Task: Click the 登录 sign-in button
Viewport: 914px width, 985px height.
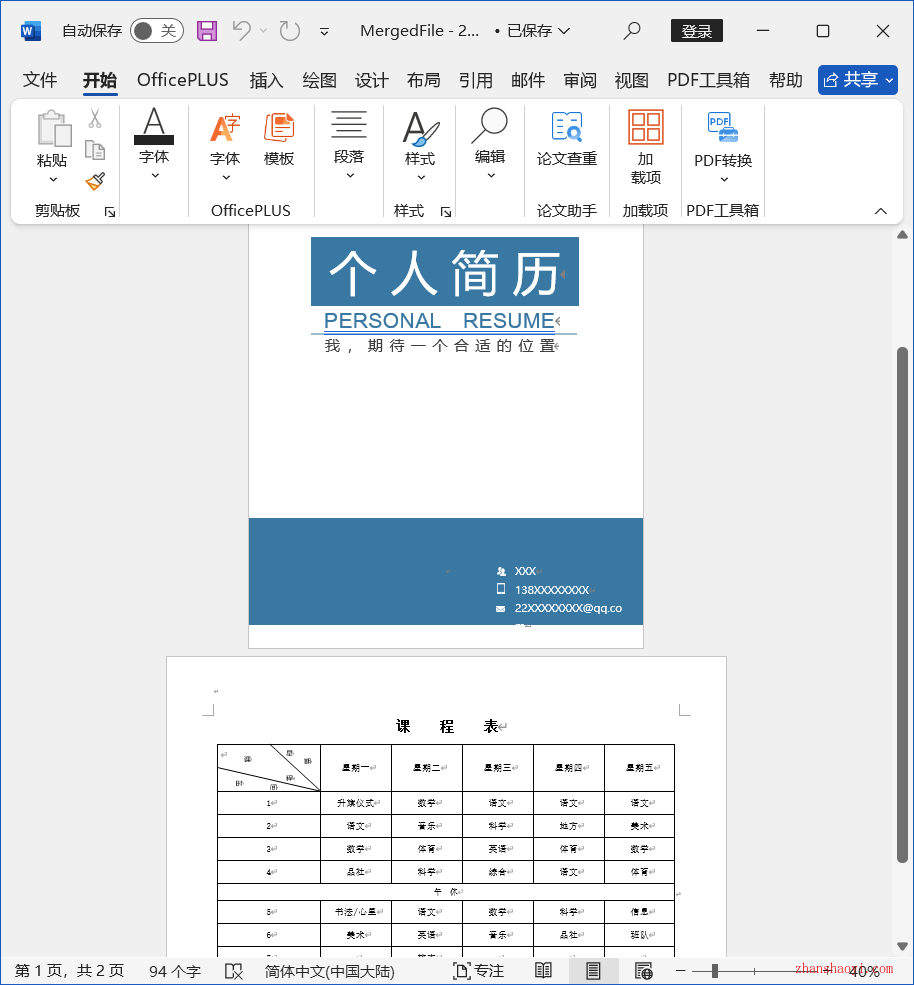Action: click(696, 31)
